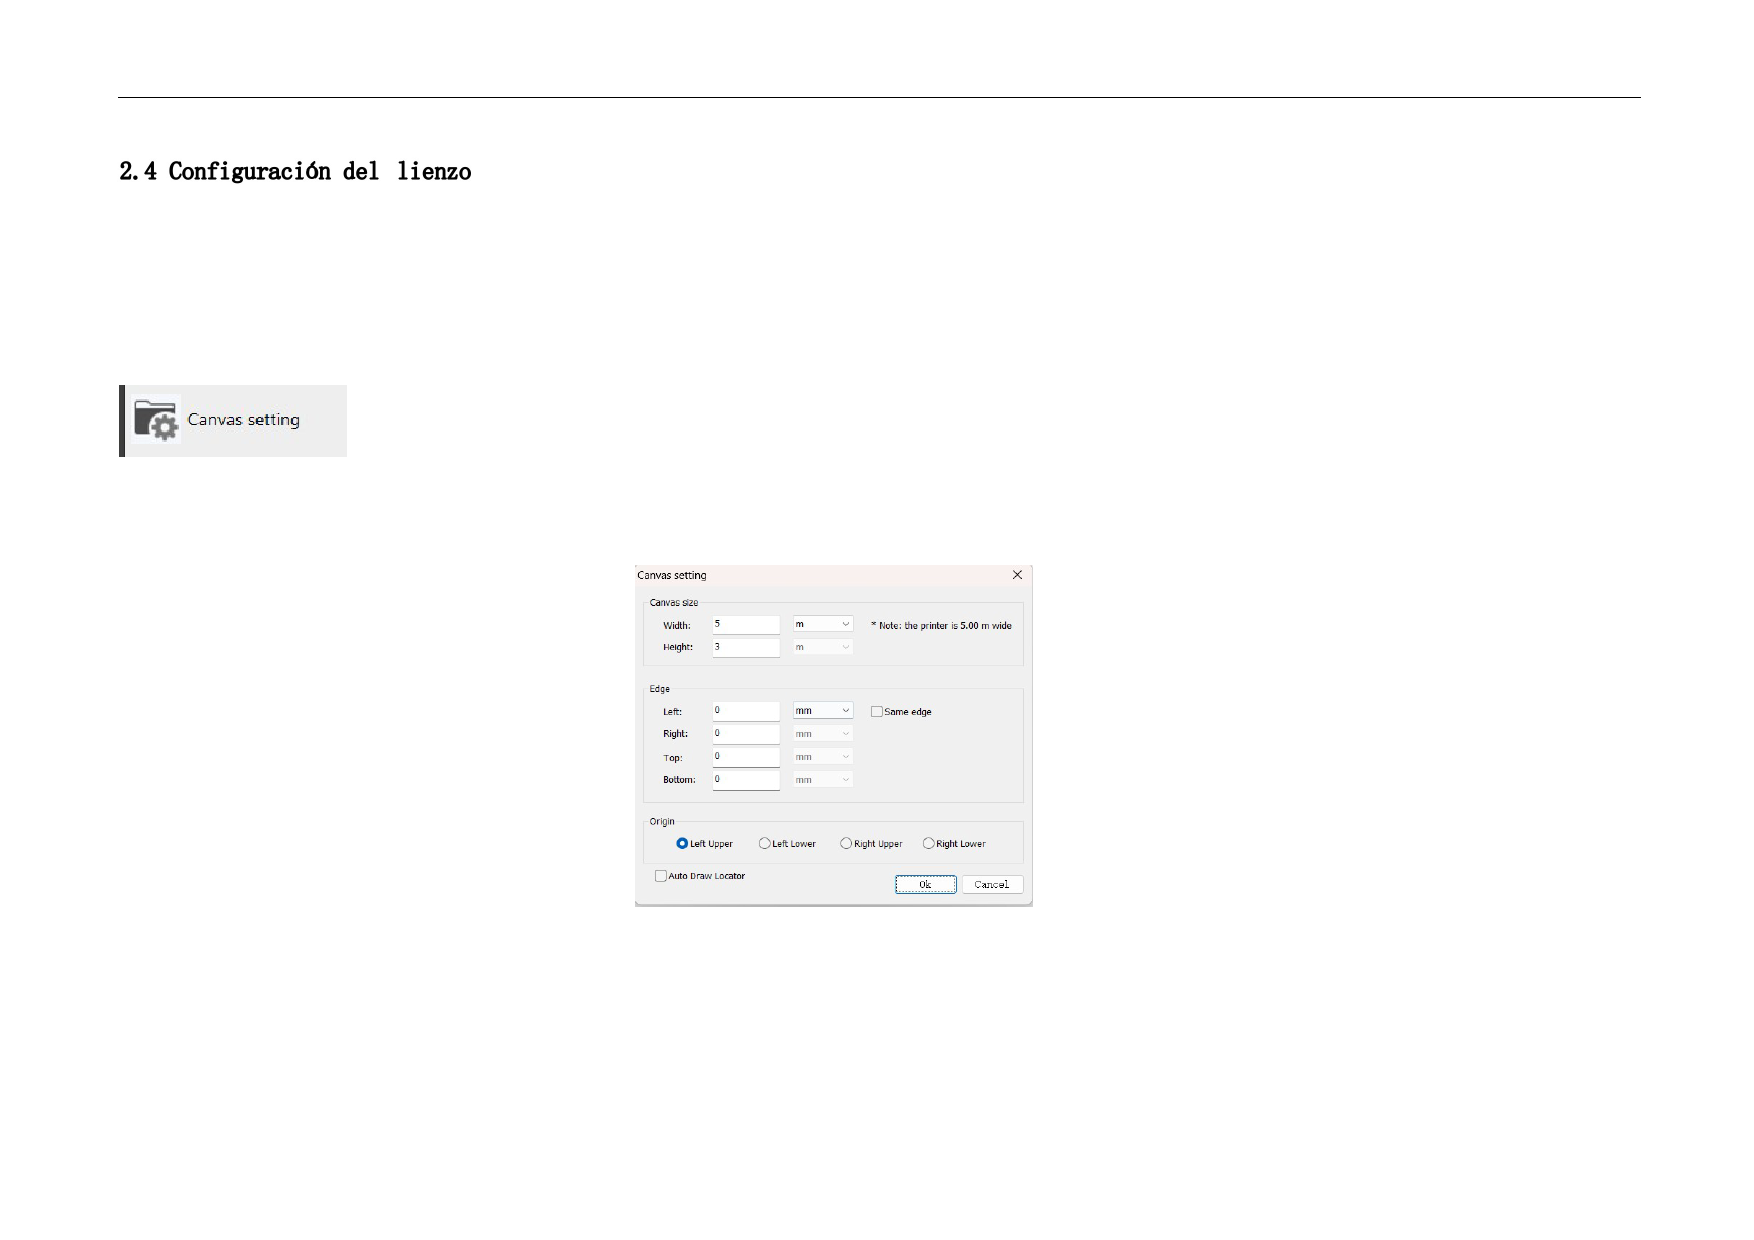
Task: Enable the Auto Draw Locator checkbox
Action: tap(661, 876)
